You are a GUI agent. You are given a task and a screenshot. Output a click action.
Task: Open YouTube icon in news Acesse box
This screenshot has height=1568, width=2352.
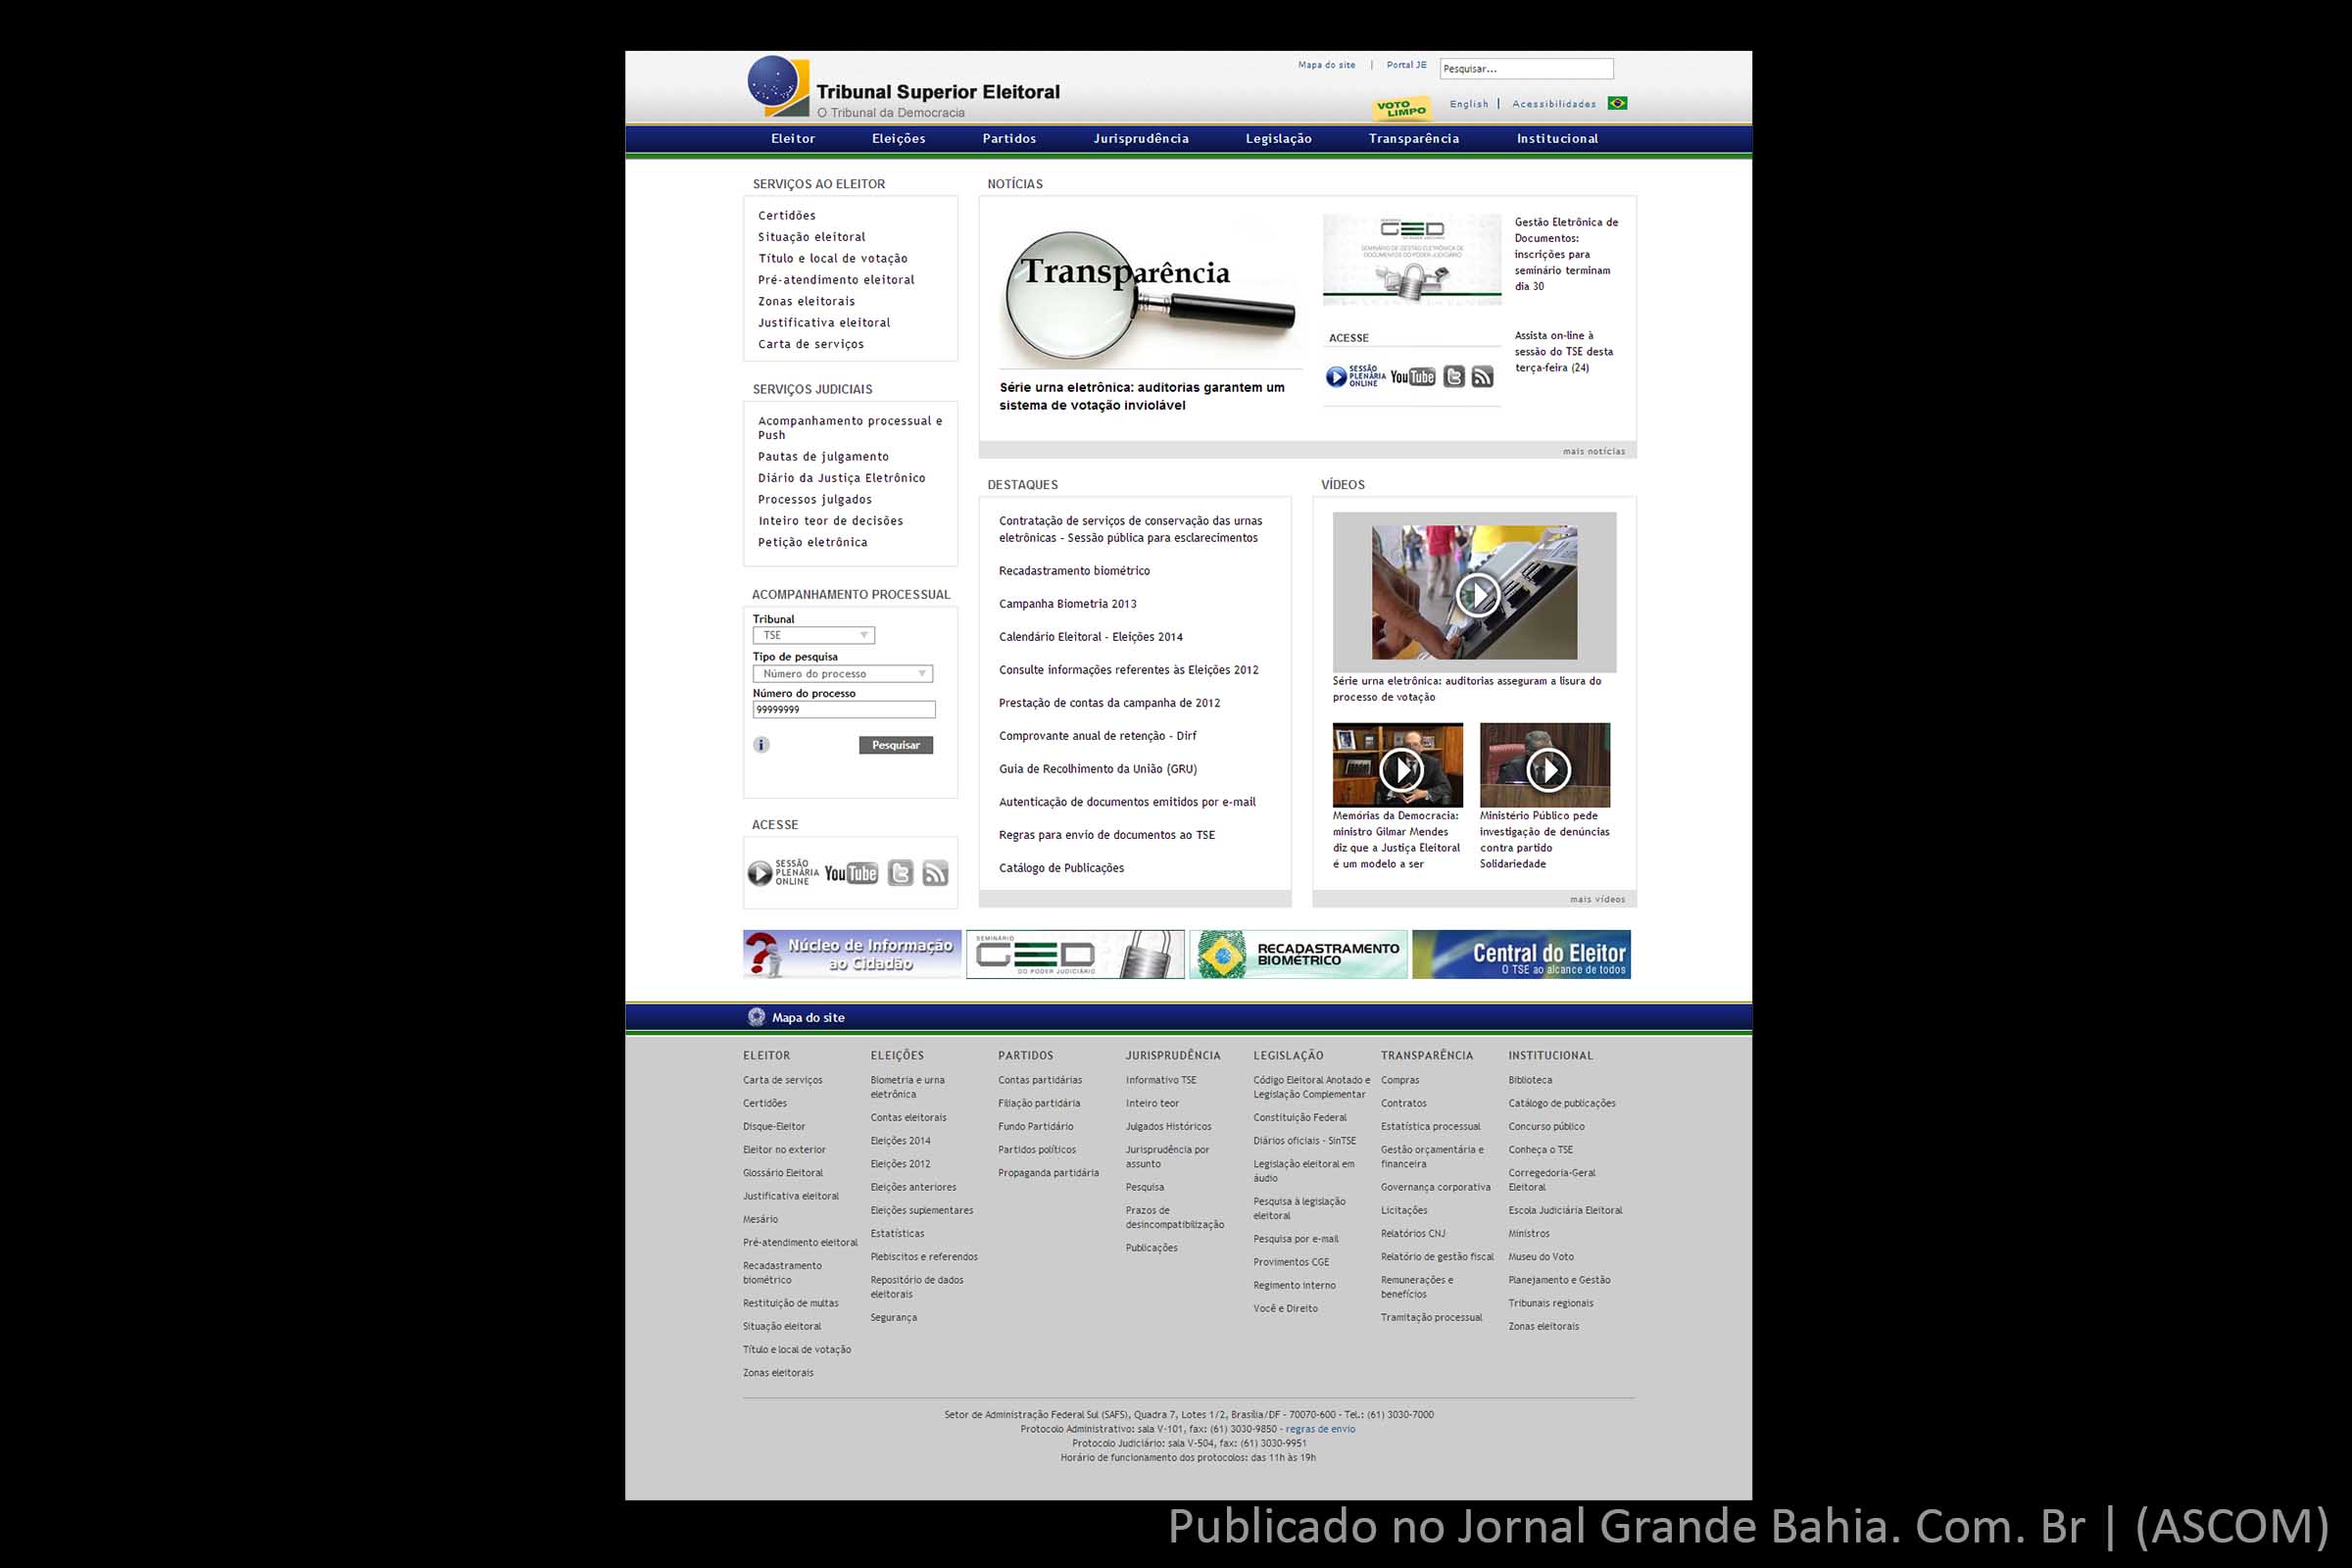[x=1412, y=377]
